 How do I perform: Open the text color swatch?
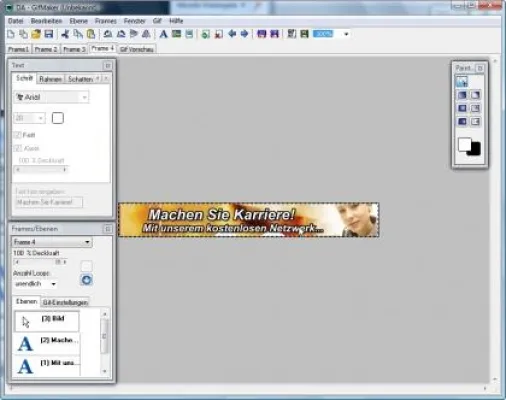[58, 118]
